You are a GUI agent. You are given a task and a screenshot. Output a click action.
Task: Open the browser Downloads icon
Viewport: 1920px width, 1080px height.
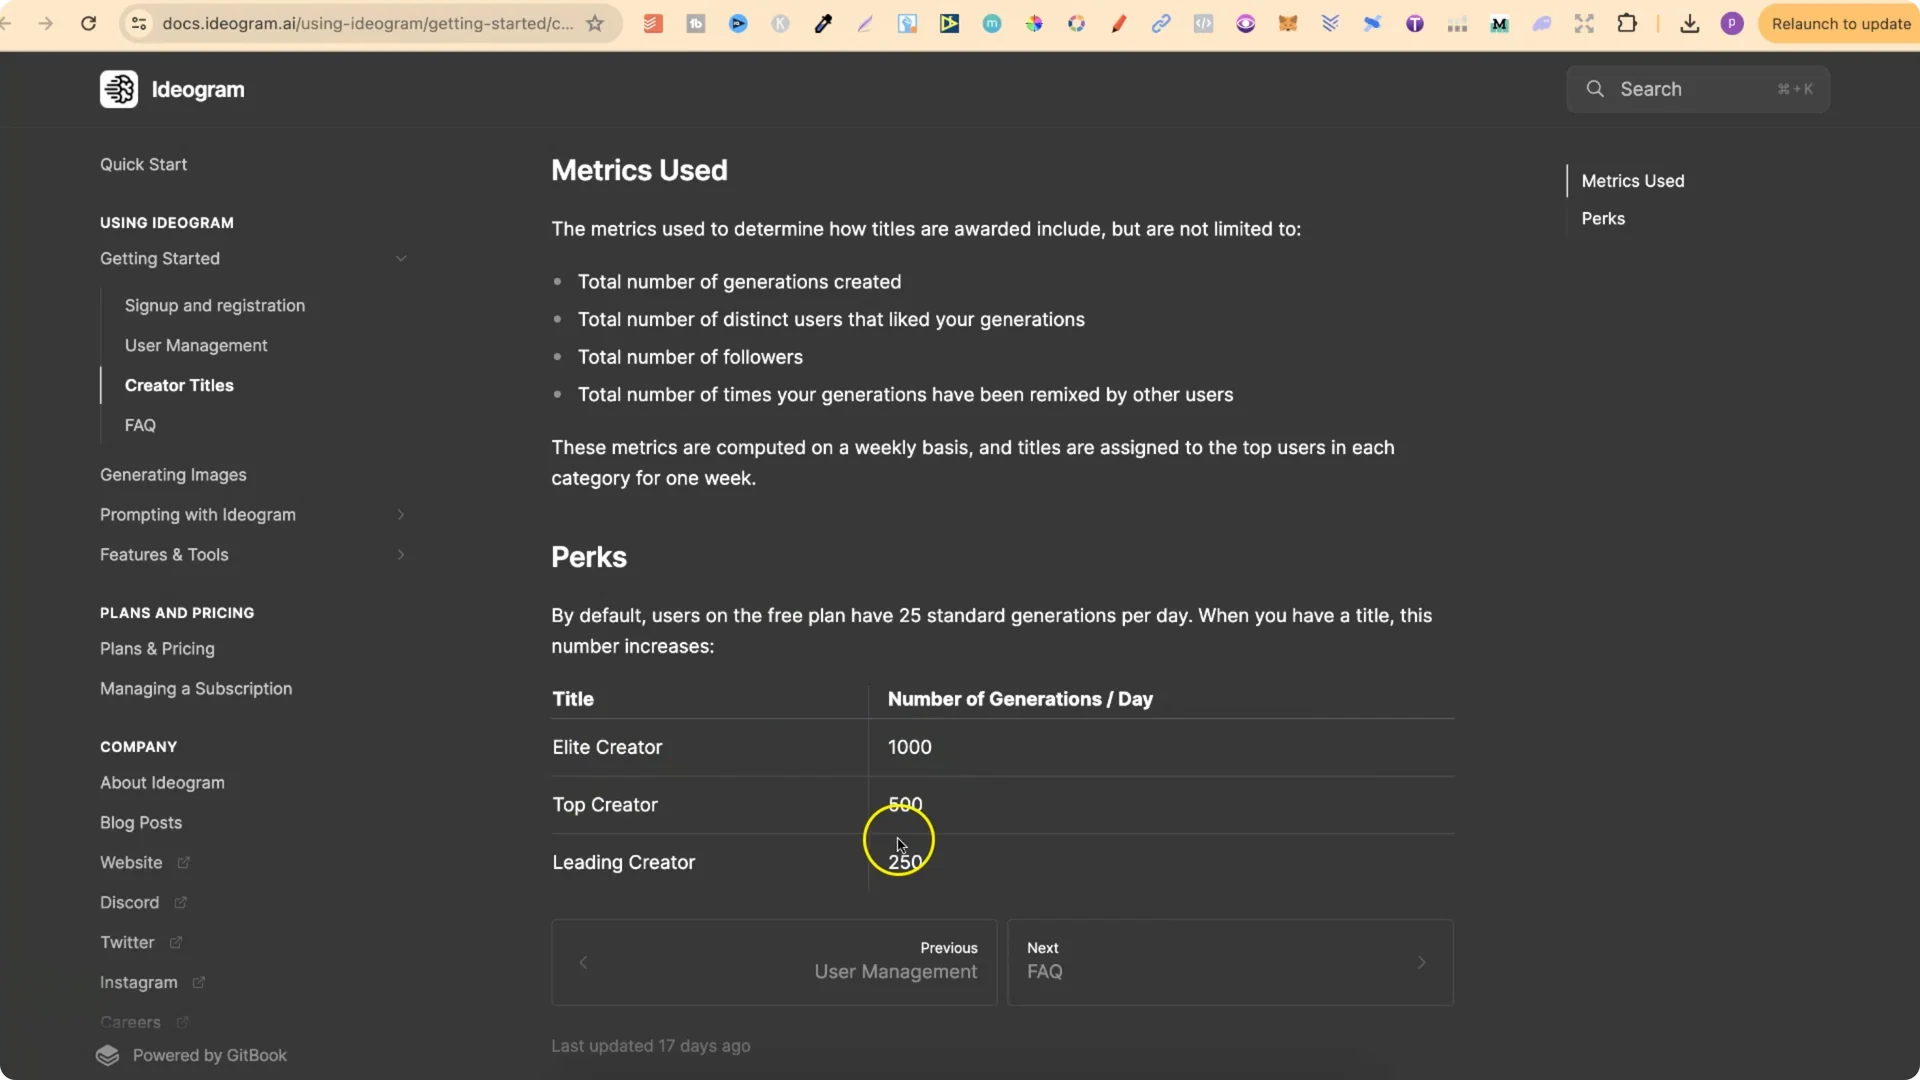[x=1689, y=23]
